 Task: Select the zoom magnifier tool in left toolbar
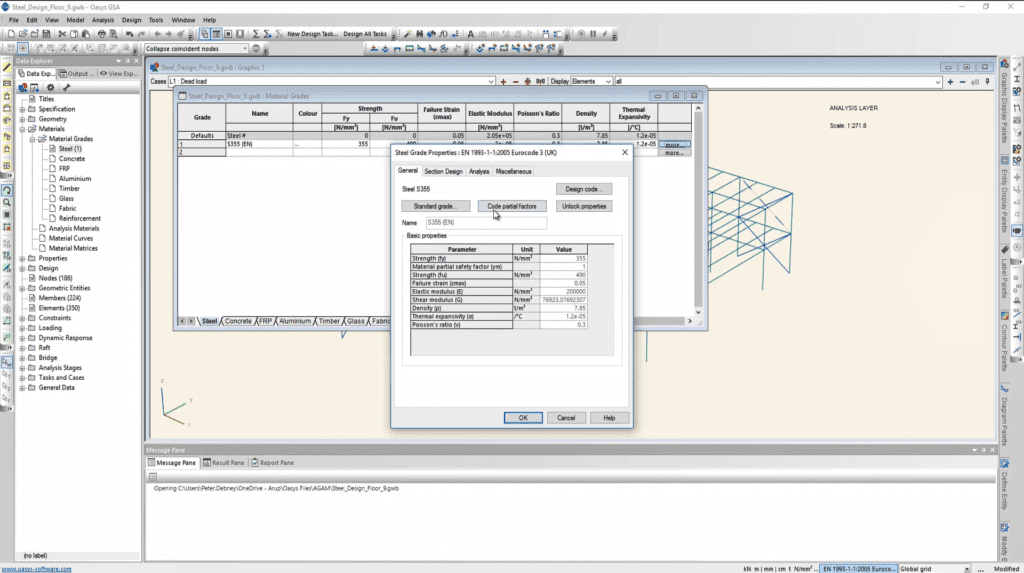coord(7,203)
